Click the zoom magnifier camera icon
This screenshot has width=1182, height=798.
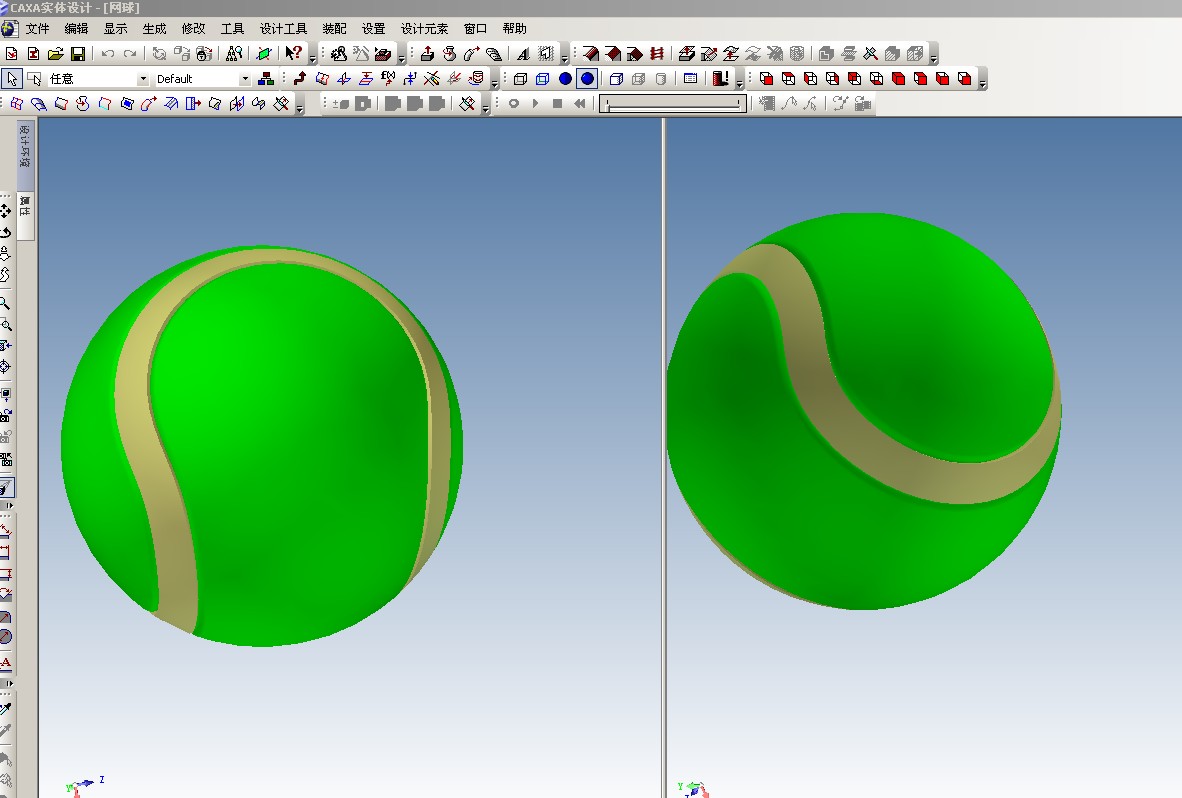click(6, 304)
